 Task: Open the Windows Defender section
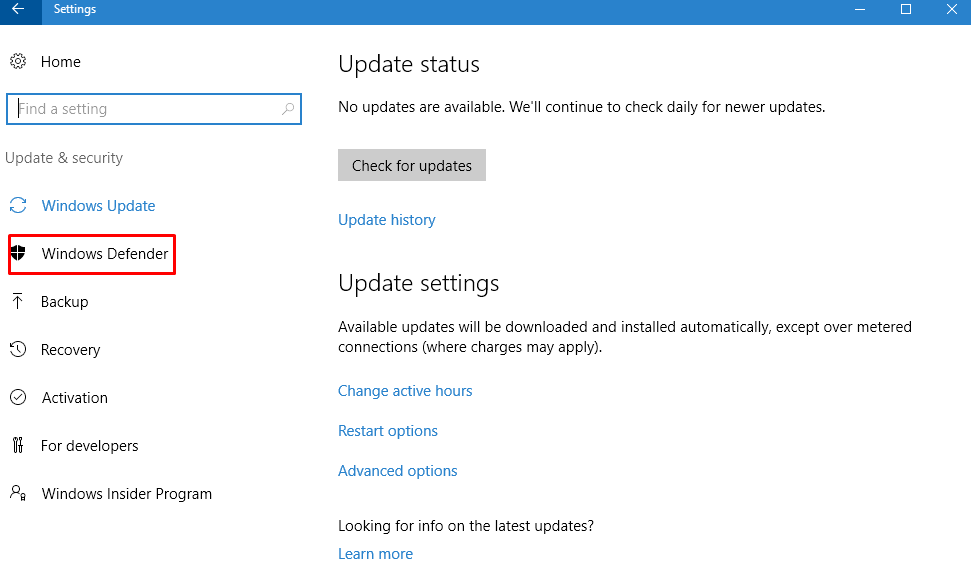[x=105, y=254]
